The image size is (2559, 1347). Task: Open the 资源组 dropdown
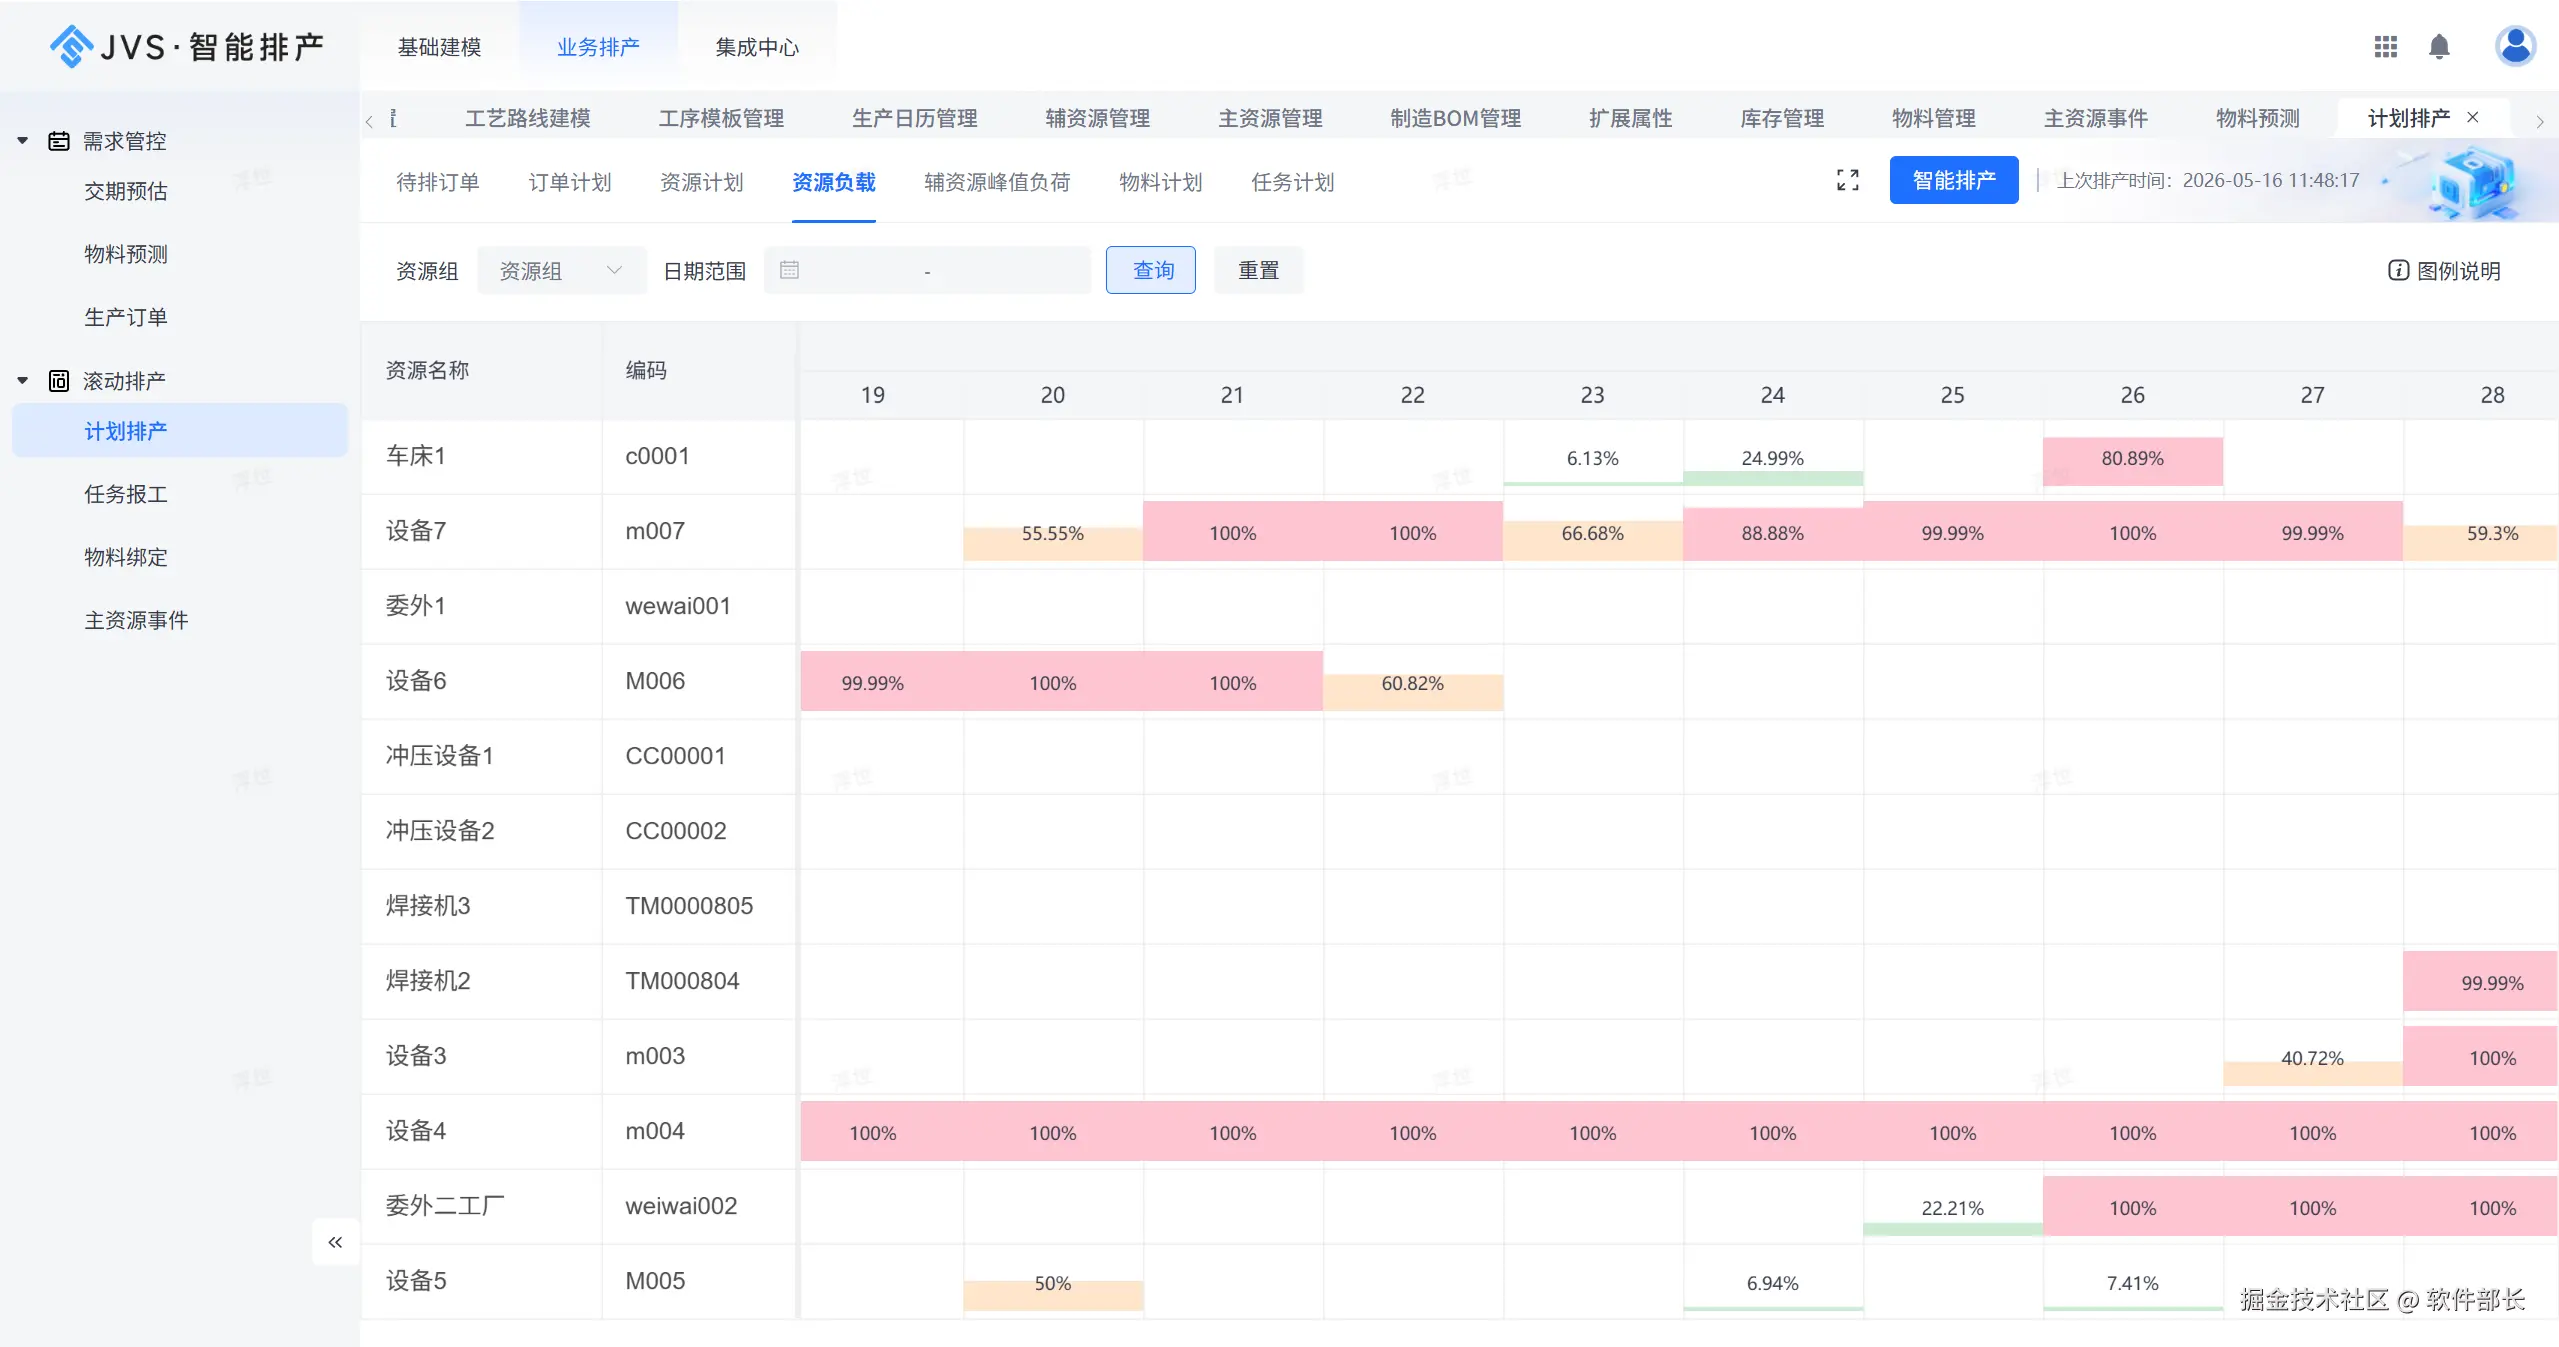pos(561,271)
